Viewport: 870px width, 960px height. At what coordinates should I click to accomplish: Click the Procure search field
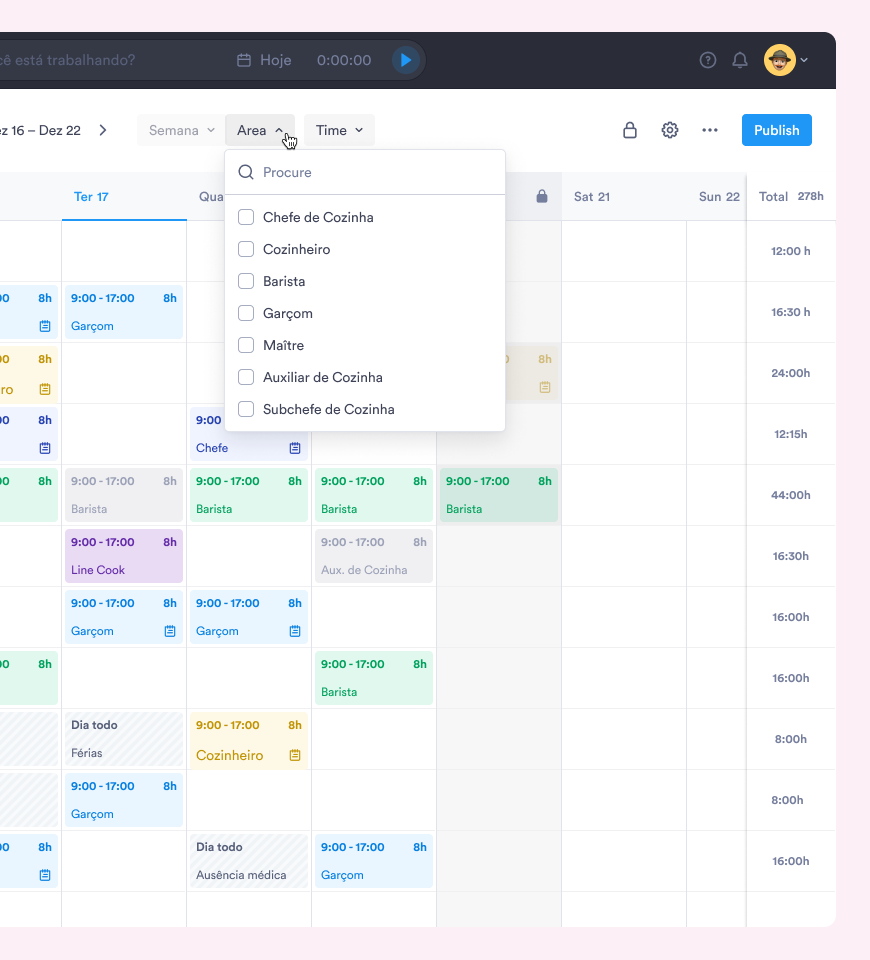[x=375, y=172]
